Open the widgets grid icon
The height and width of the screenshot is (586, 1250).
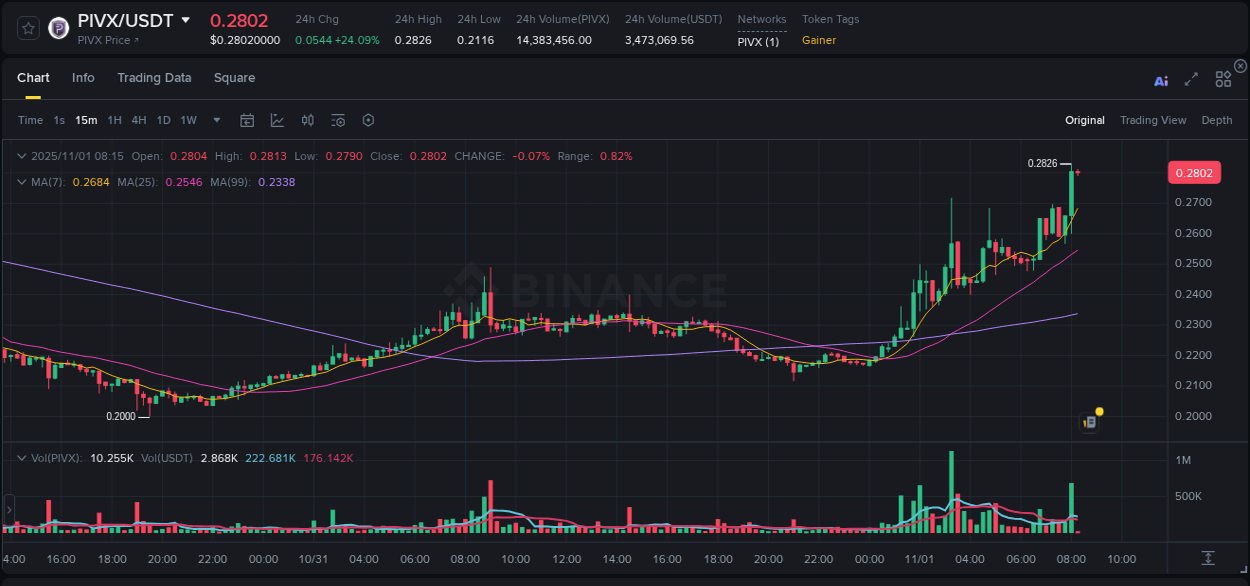point(1223,79)
